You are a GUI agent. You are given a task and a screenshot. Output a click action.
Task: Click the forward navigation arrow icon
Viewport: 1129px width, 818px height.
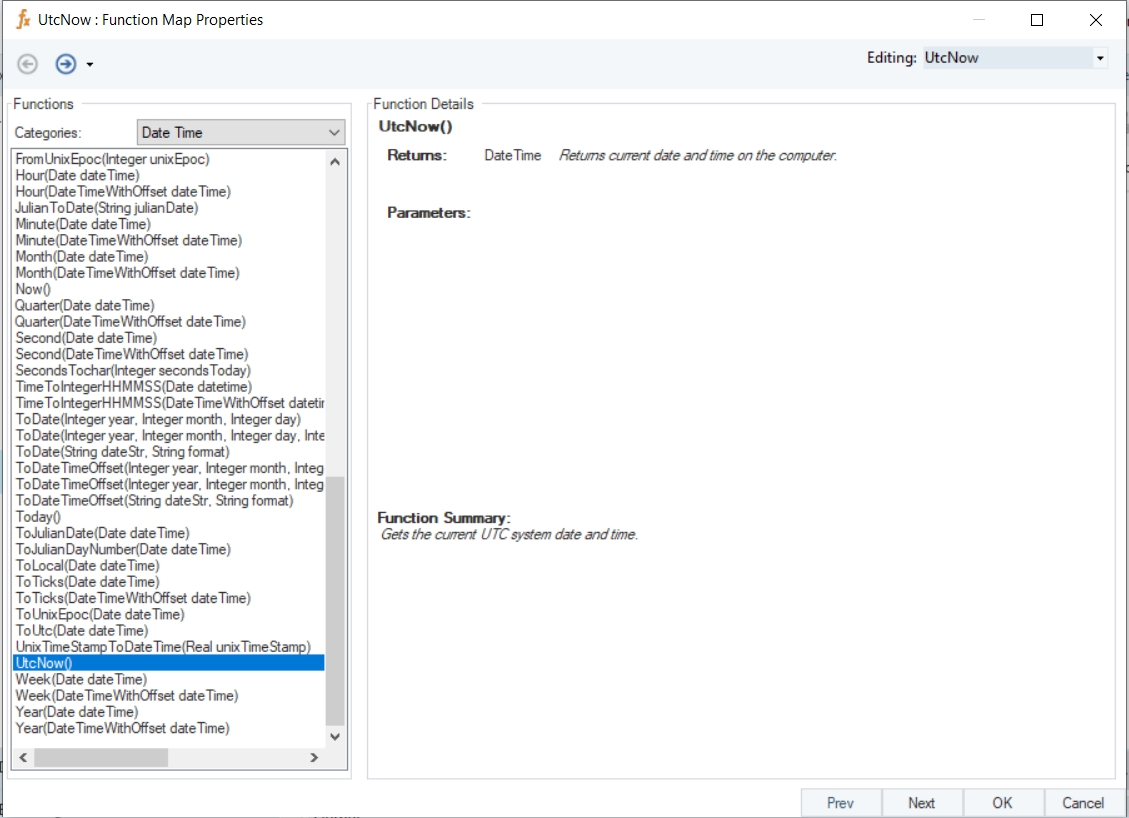coord(66,64)
